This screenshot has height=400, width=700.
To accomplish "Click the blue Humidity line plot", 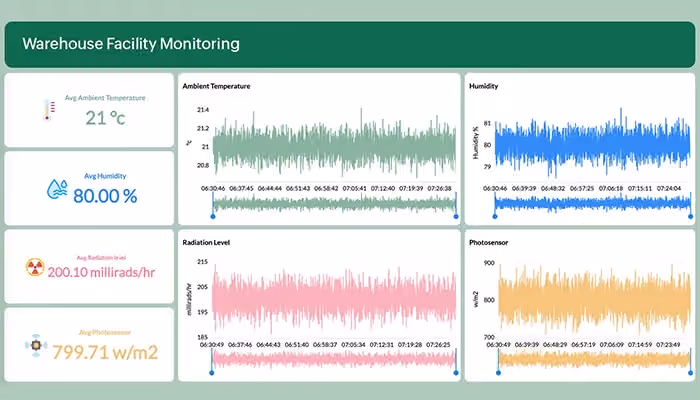I will point(592,145).
